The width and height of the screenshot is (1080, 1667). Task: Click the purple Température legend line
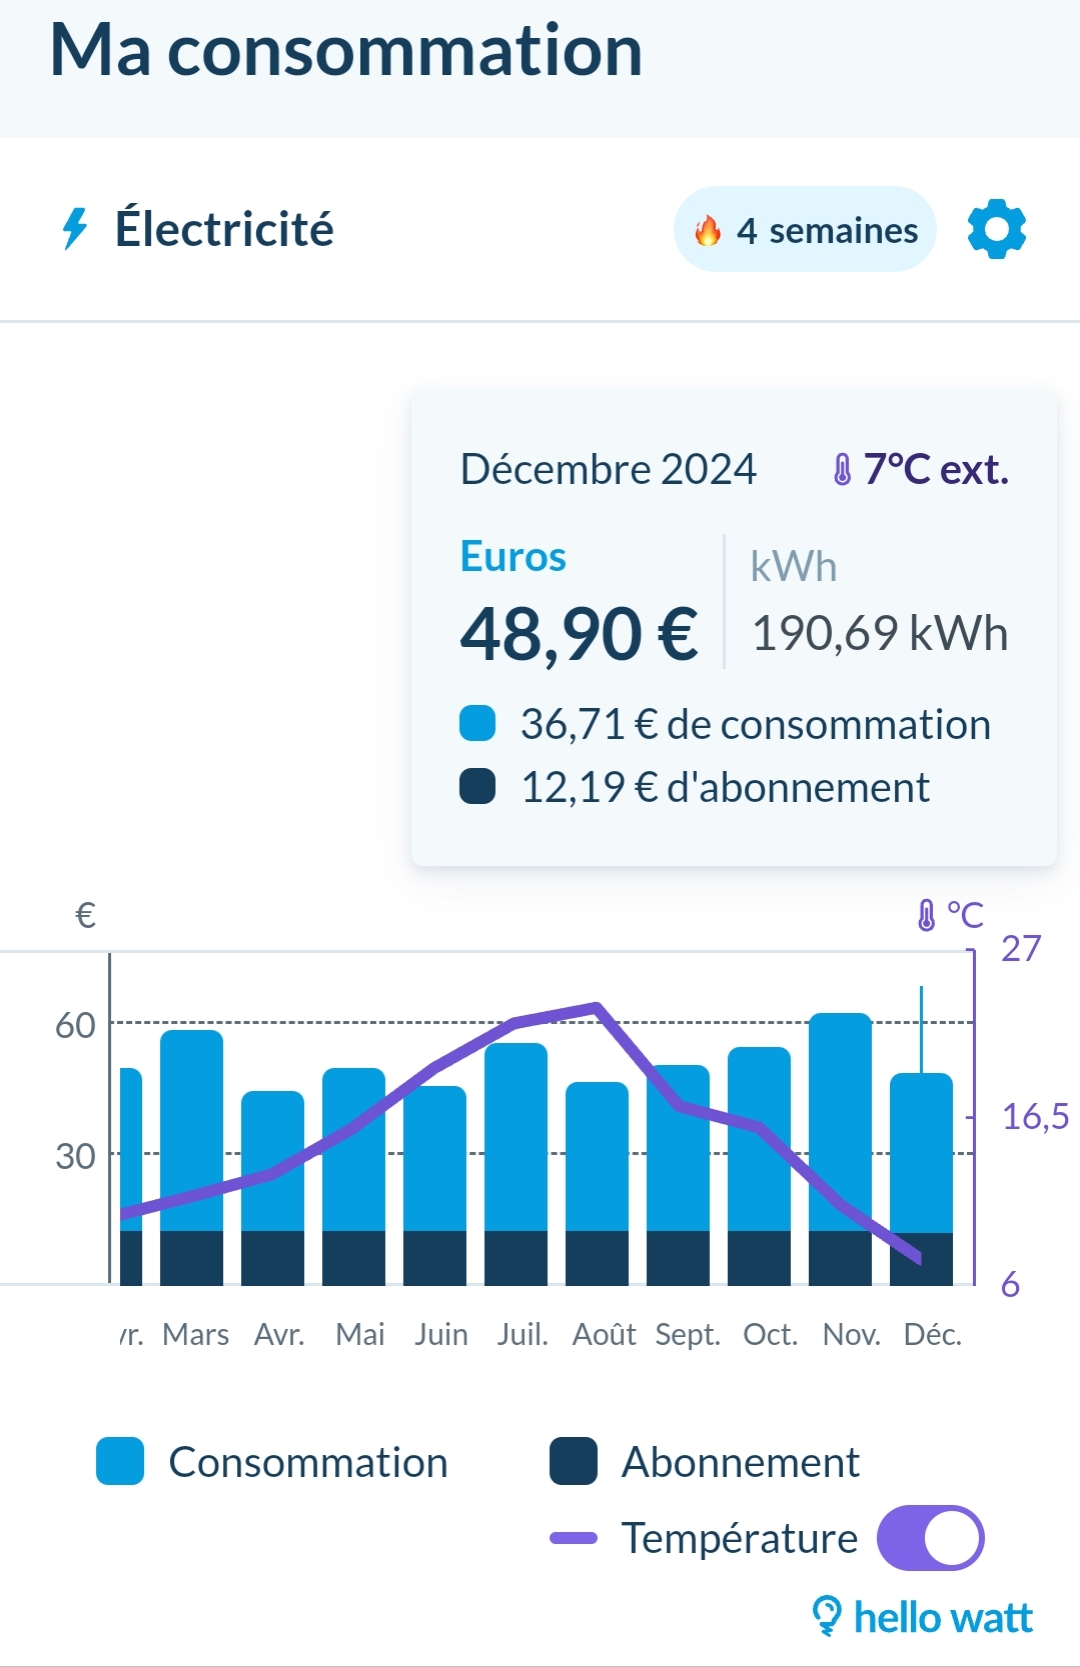[x=574, y=1538]
